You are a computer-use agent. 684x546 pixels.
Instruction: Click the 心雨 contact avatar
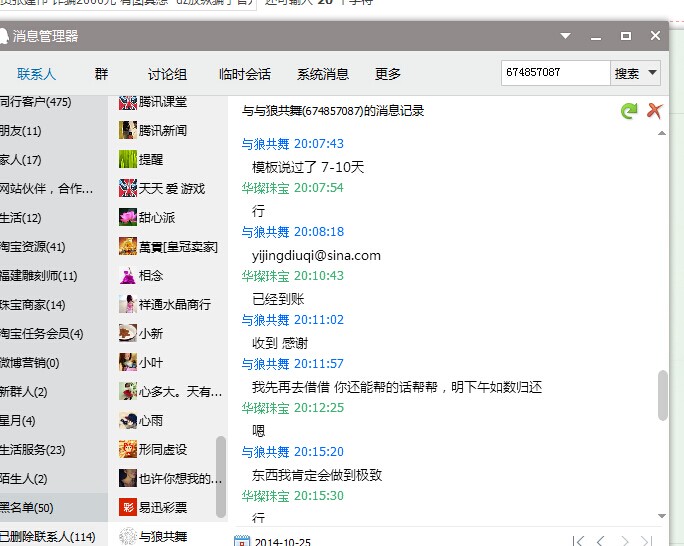point(128,420)
